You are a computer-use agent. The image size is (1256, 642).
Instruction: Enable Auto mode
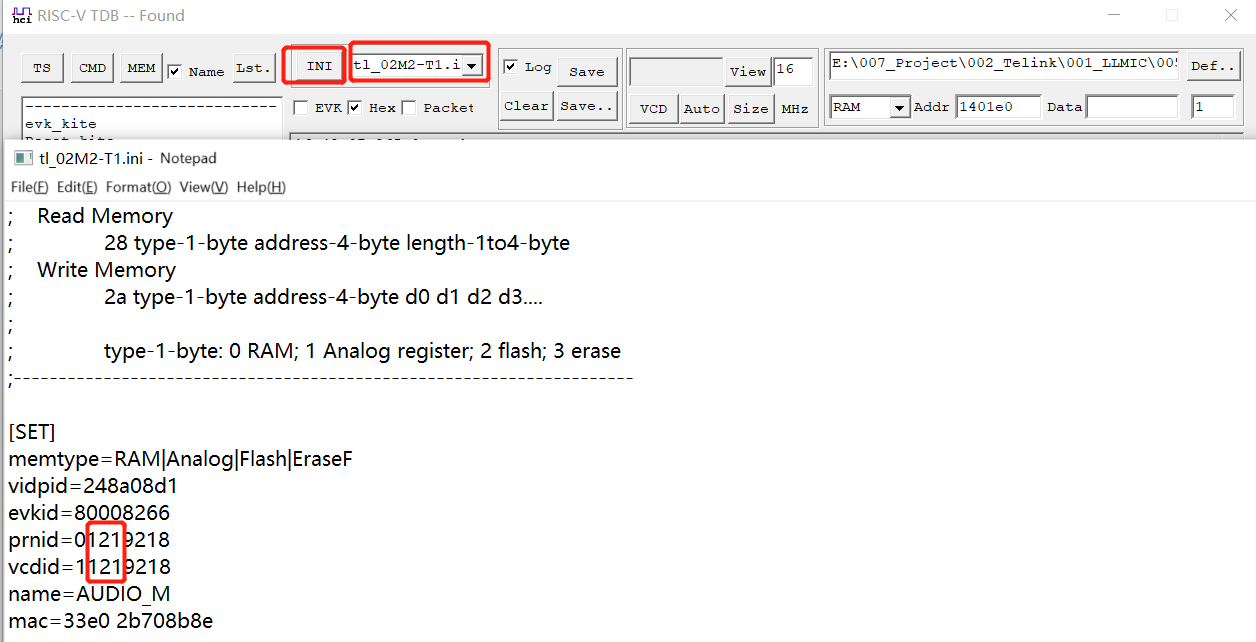[701, 108]
